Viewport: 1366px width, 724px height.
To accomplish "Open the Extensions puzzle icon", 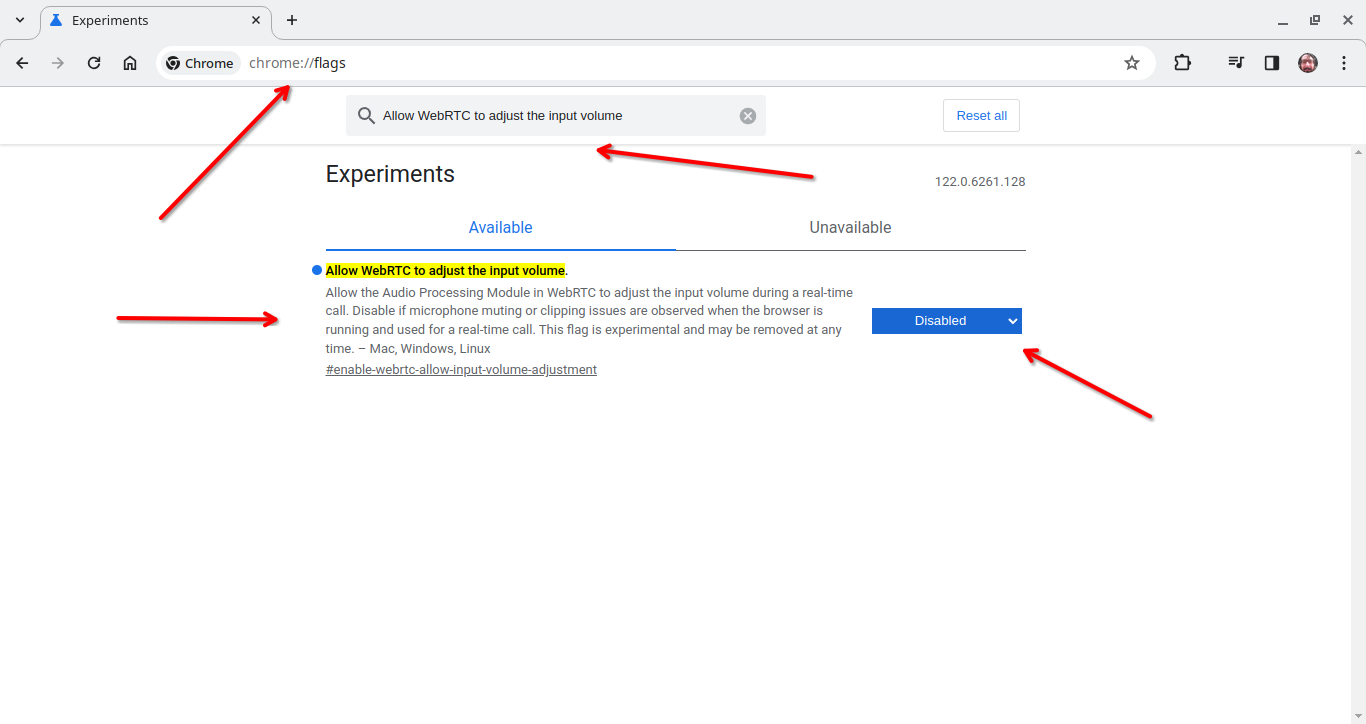I will click(x=1182, y=63).
